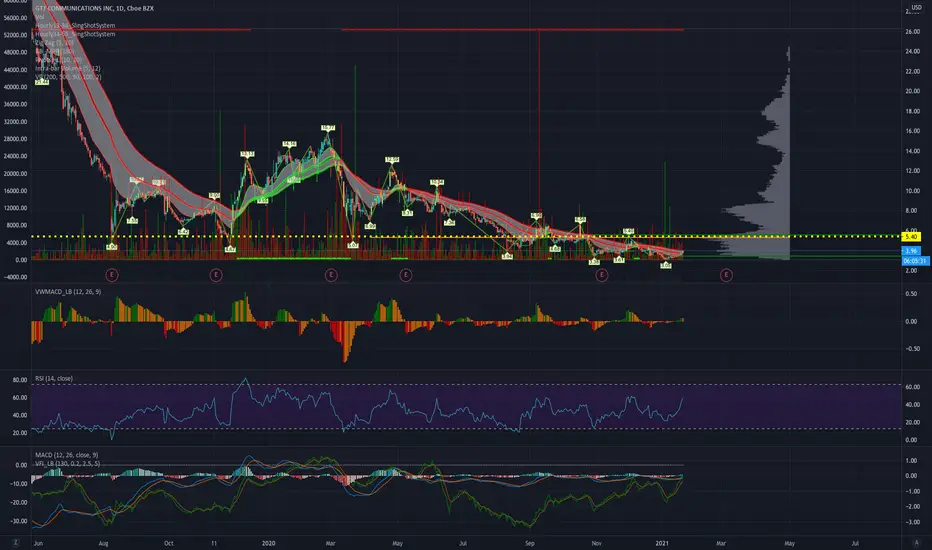Click the earnings E marker above Aug
The width and height of the screenshot is (932, 550).
[111, 275]
